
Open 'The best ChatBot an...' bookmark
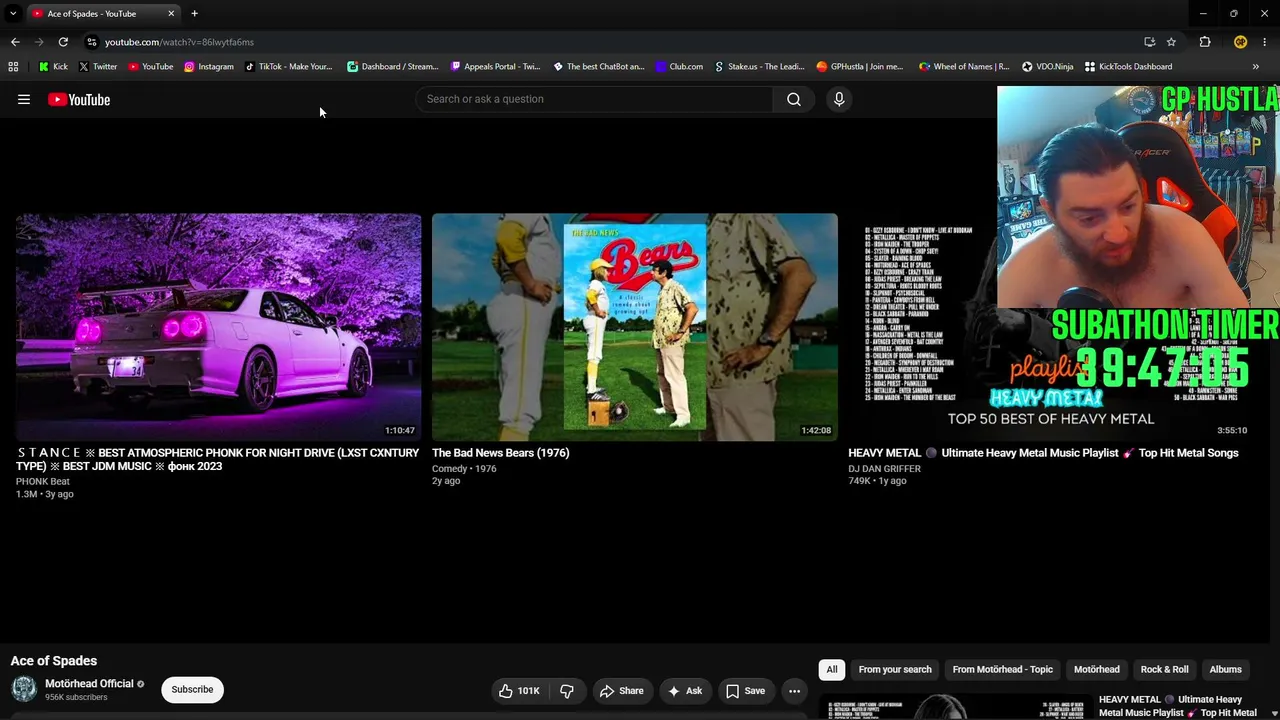click(x=598, y=67)
